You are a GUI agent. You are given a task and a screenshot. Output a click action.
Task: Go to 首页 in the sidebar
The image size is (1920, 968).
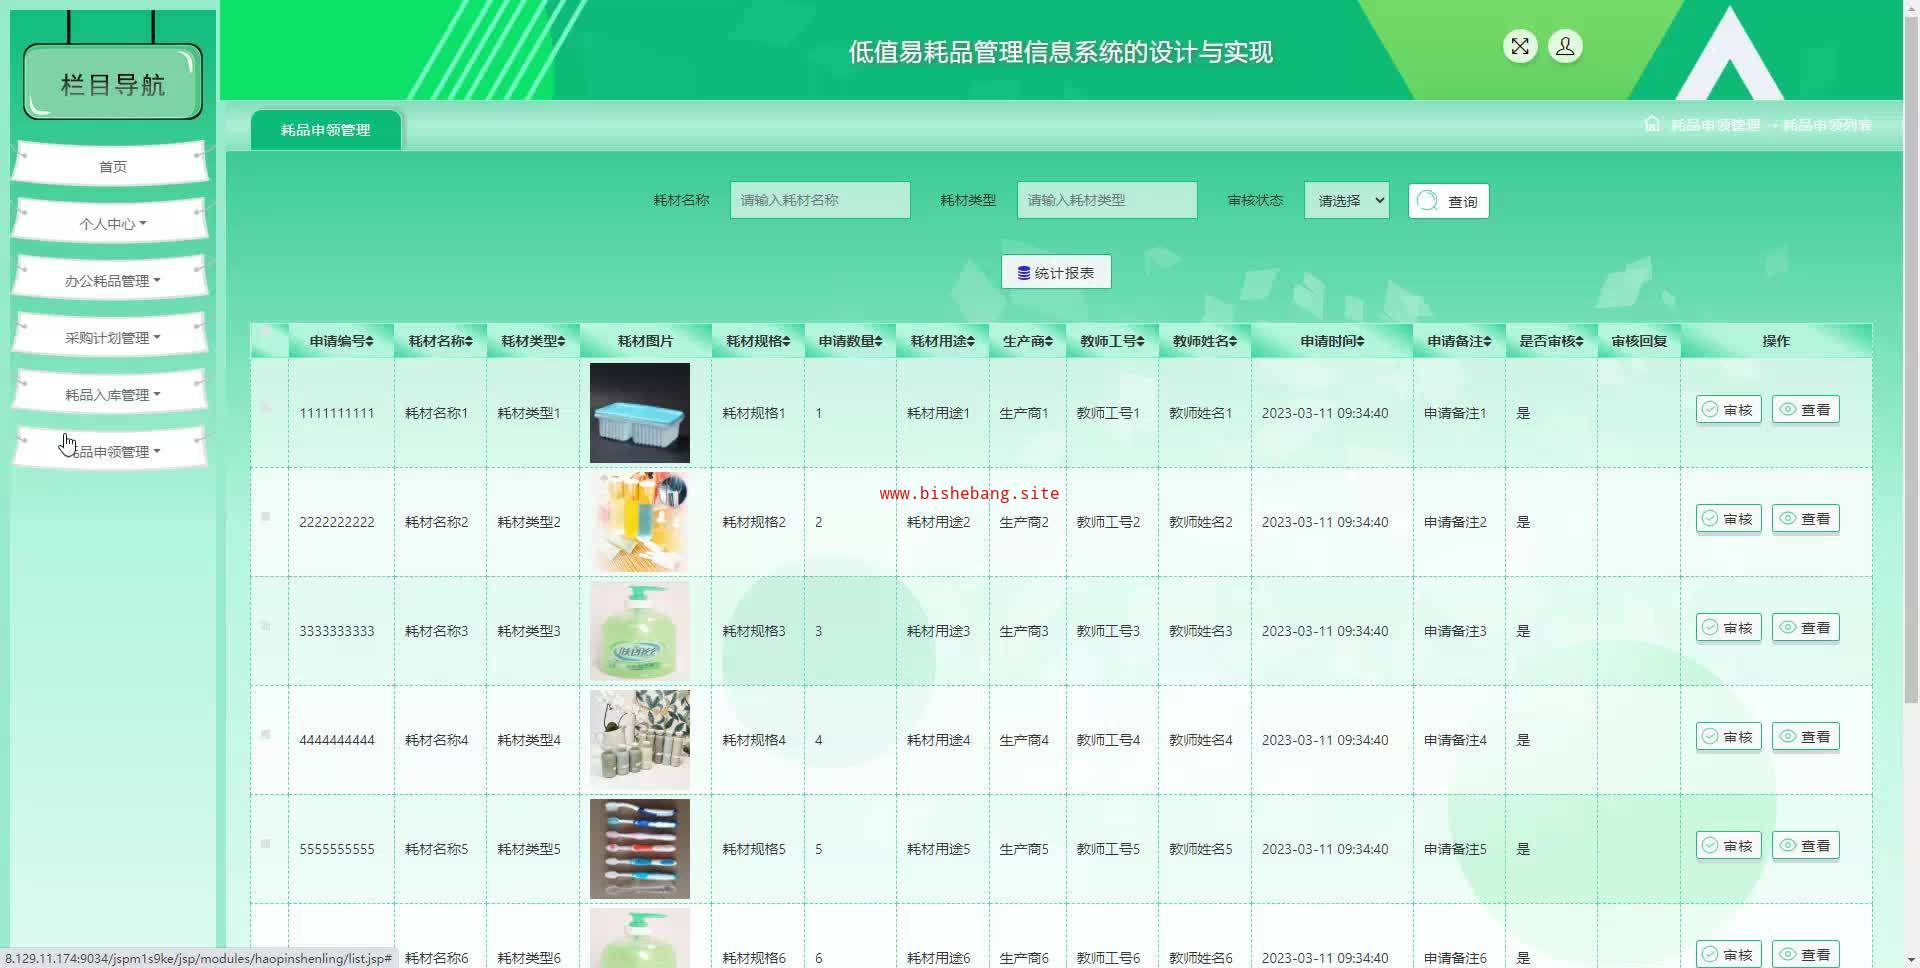tap(112, 166)
